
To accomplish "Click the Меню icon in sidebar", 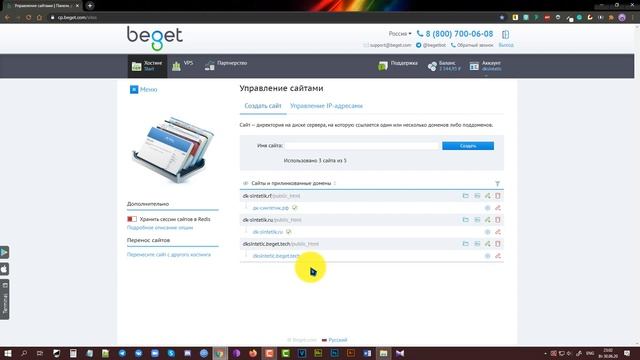I will (x=134, y=89).
